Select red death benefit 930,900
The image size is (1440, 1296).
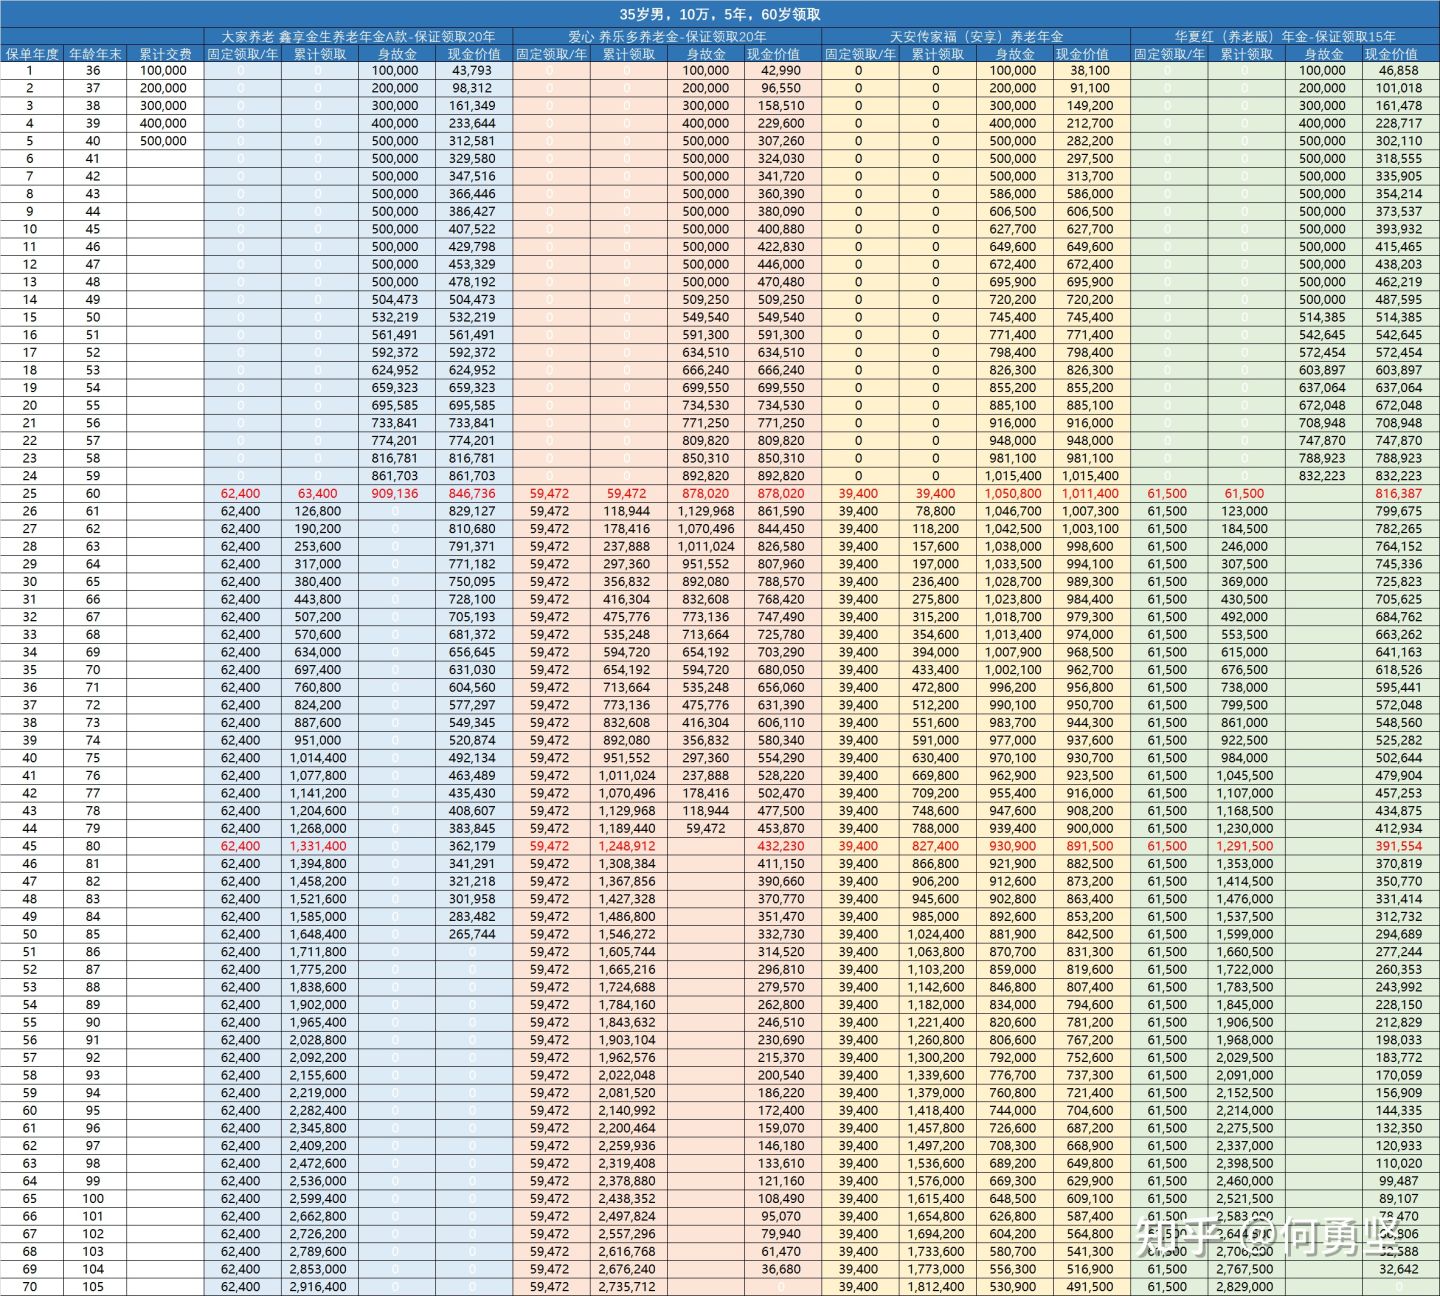tap(1013, 846)
